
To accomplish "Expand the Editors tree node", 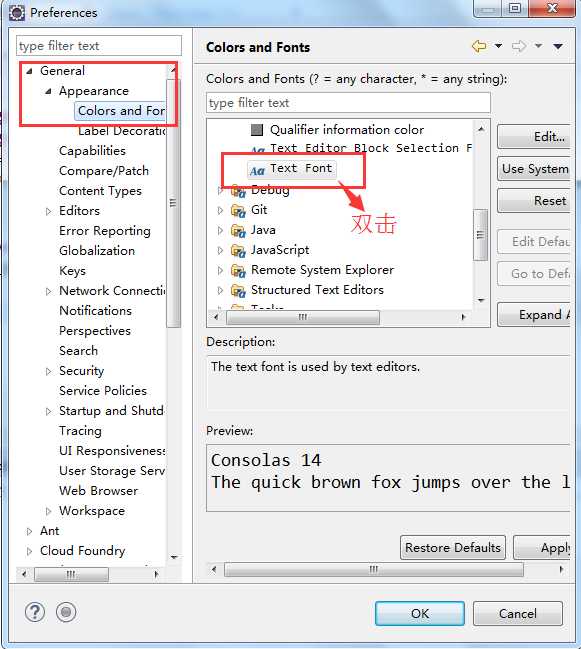I will click(x=48, y=211).
